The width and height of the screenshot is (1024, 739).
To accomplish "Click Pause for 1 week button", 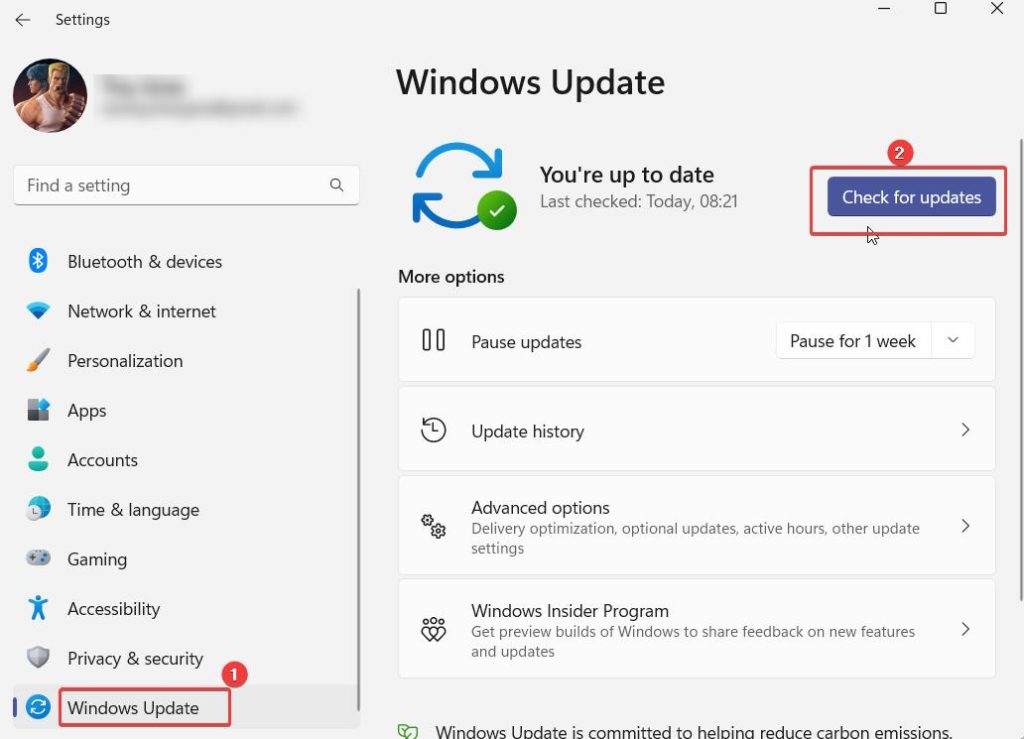I will click(852, 341).
